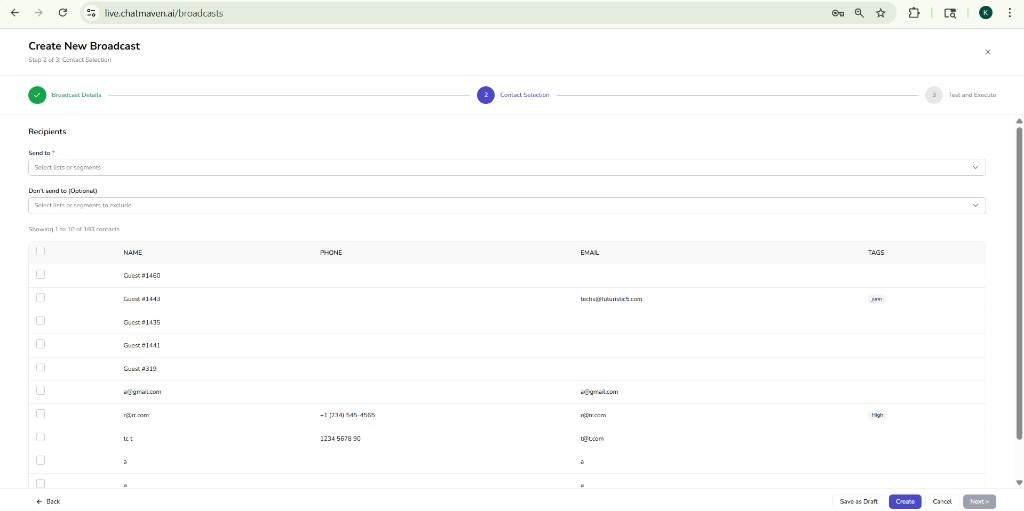Expand the Don't send to chevron arrow
This screenshot has width=1024, height=511.
pos(975,205)
